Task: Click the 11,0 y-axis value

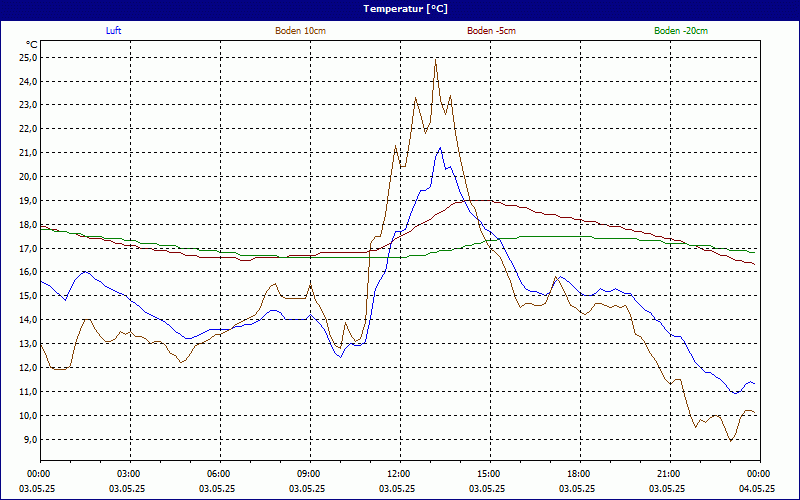Action: [x=29, y=391]
